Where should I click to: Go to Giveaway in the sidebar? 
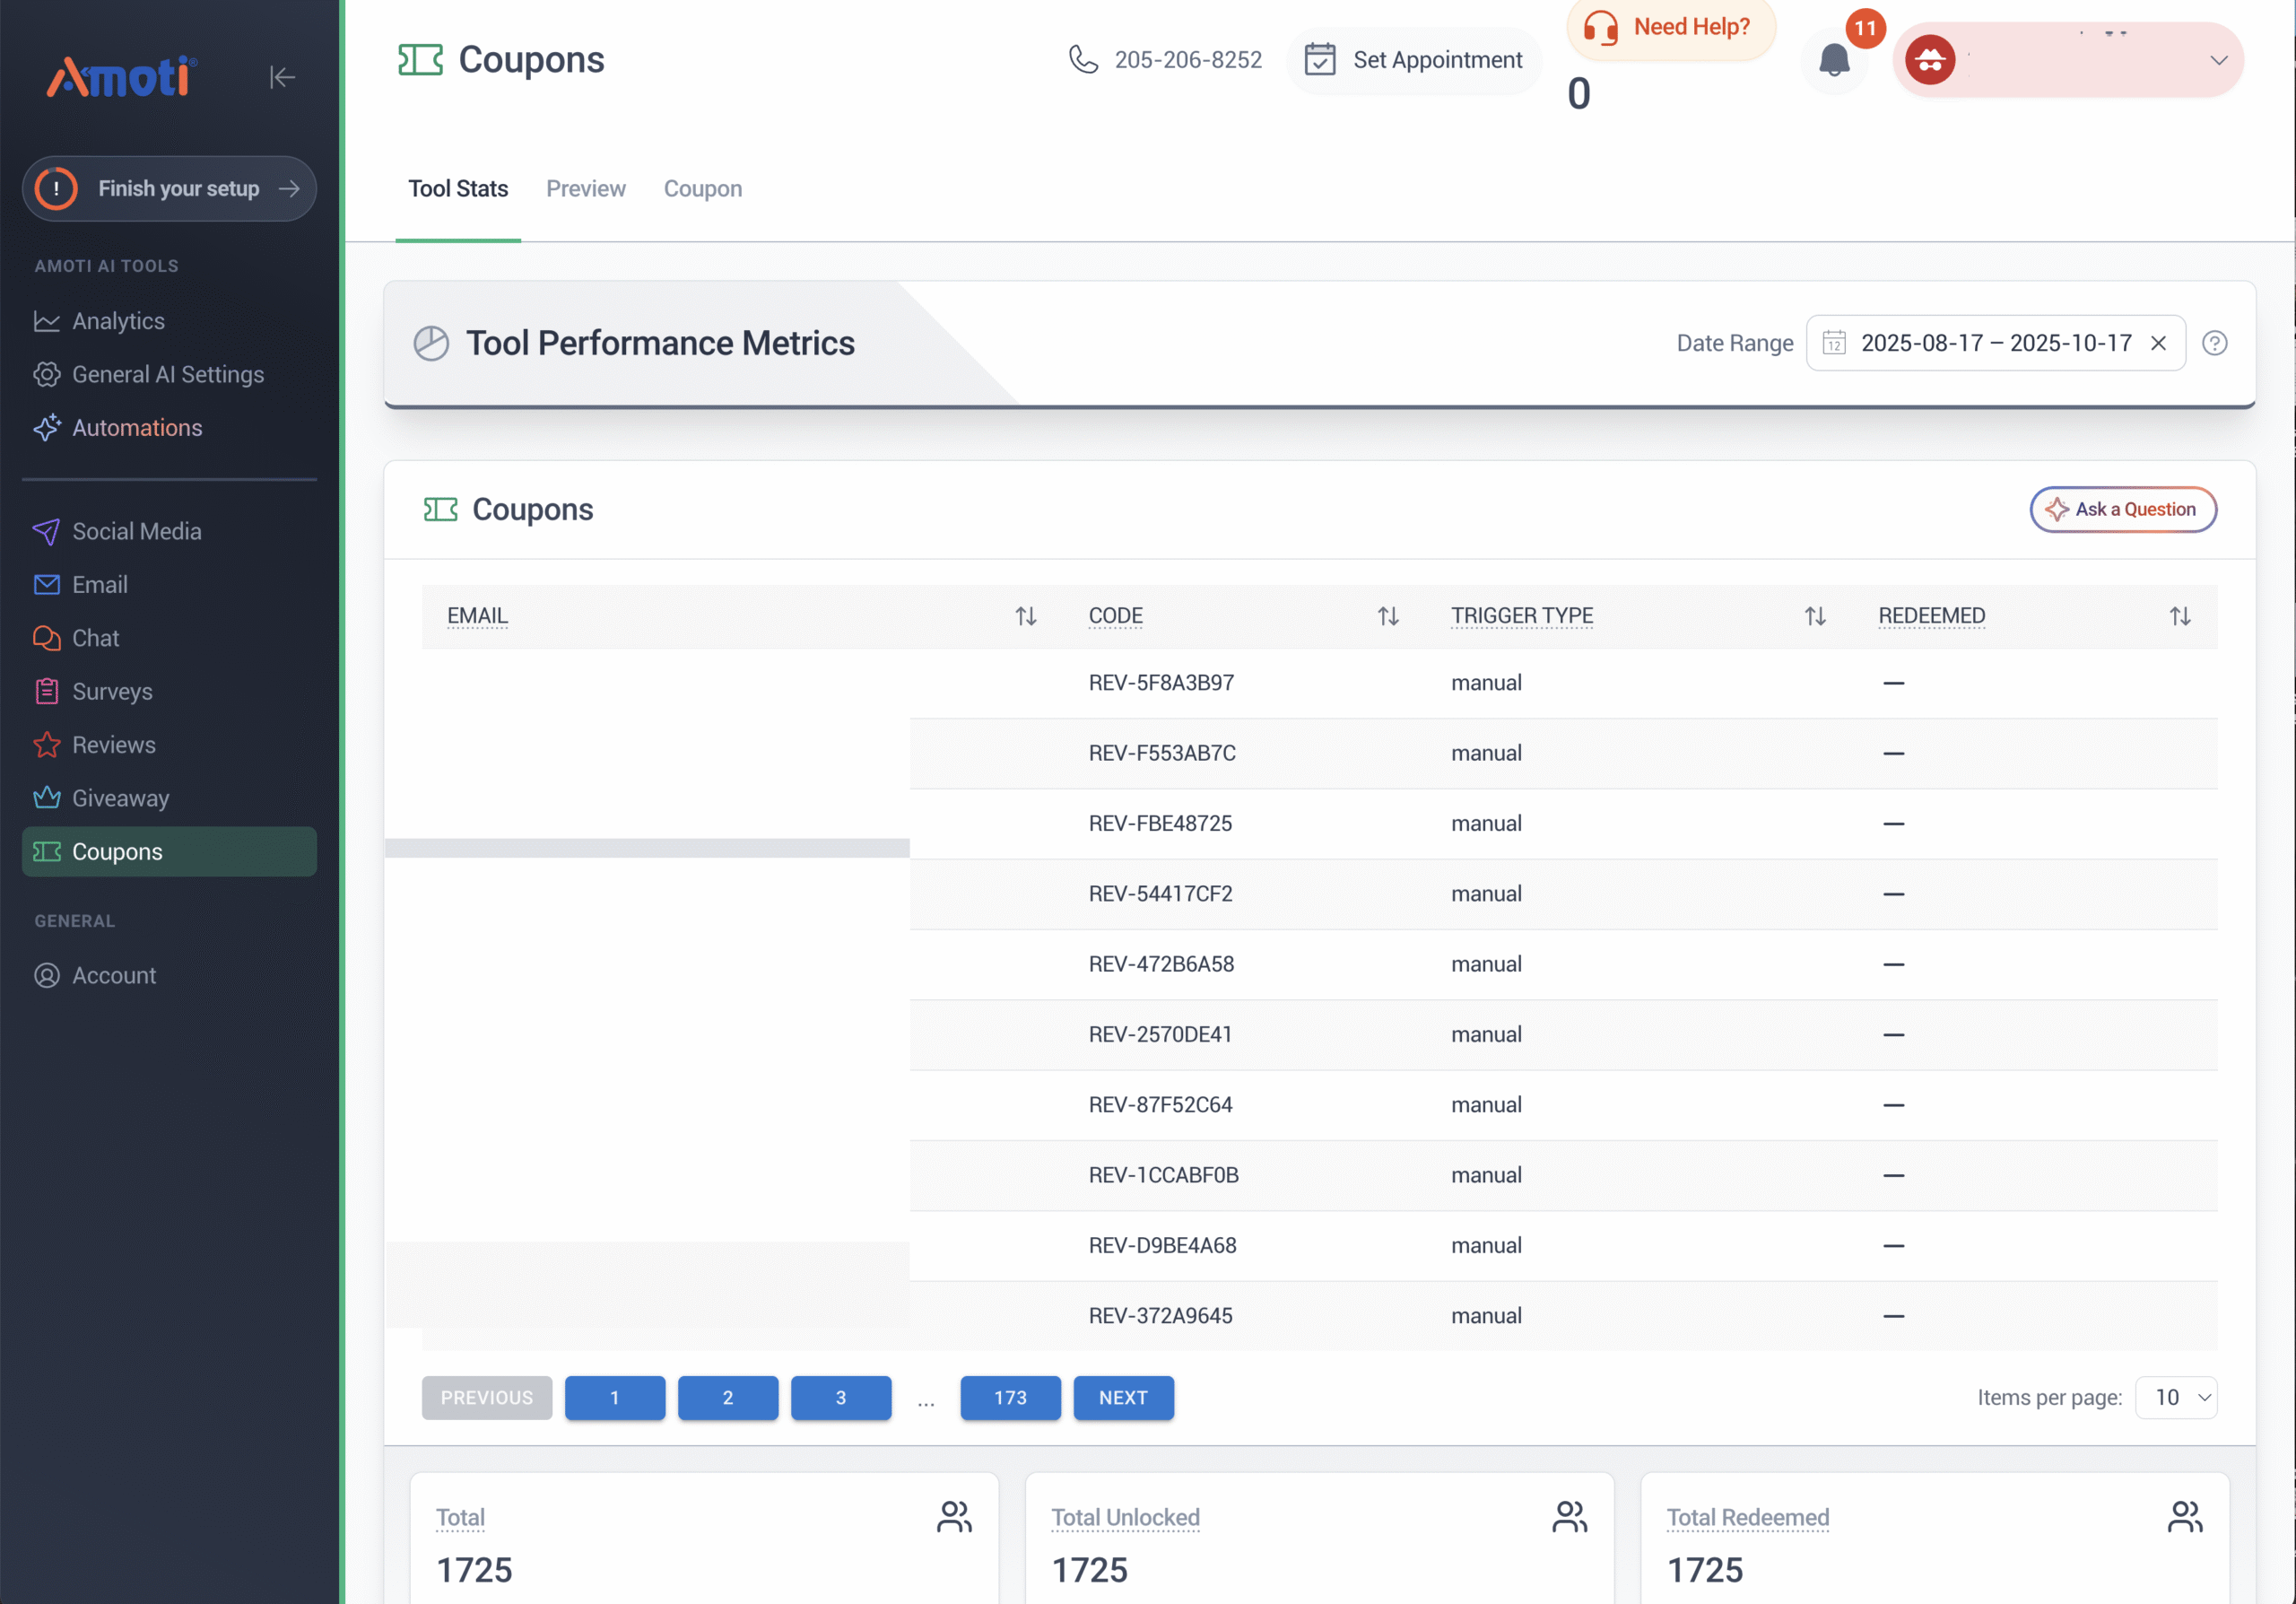pyautogui.click(x=120, y=798)
